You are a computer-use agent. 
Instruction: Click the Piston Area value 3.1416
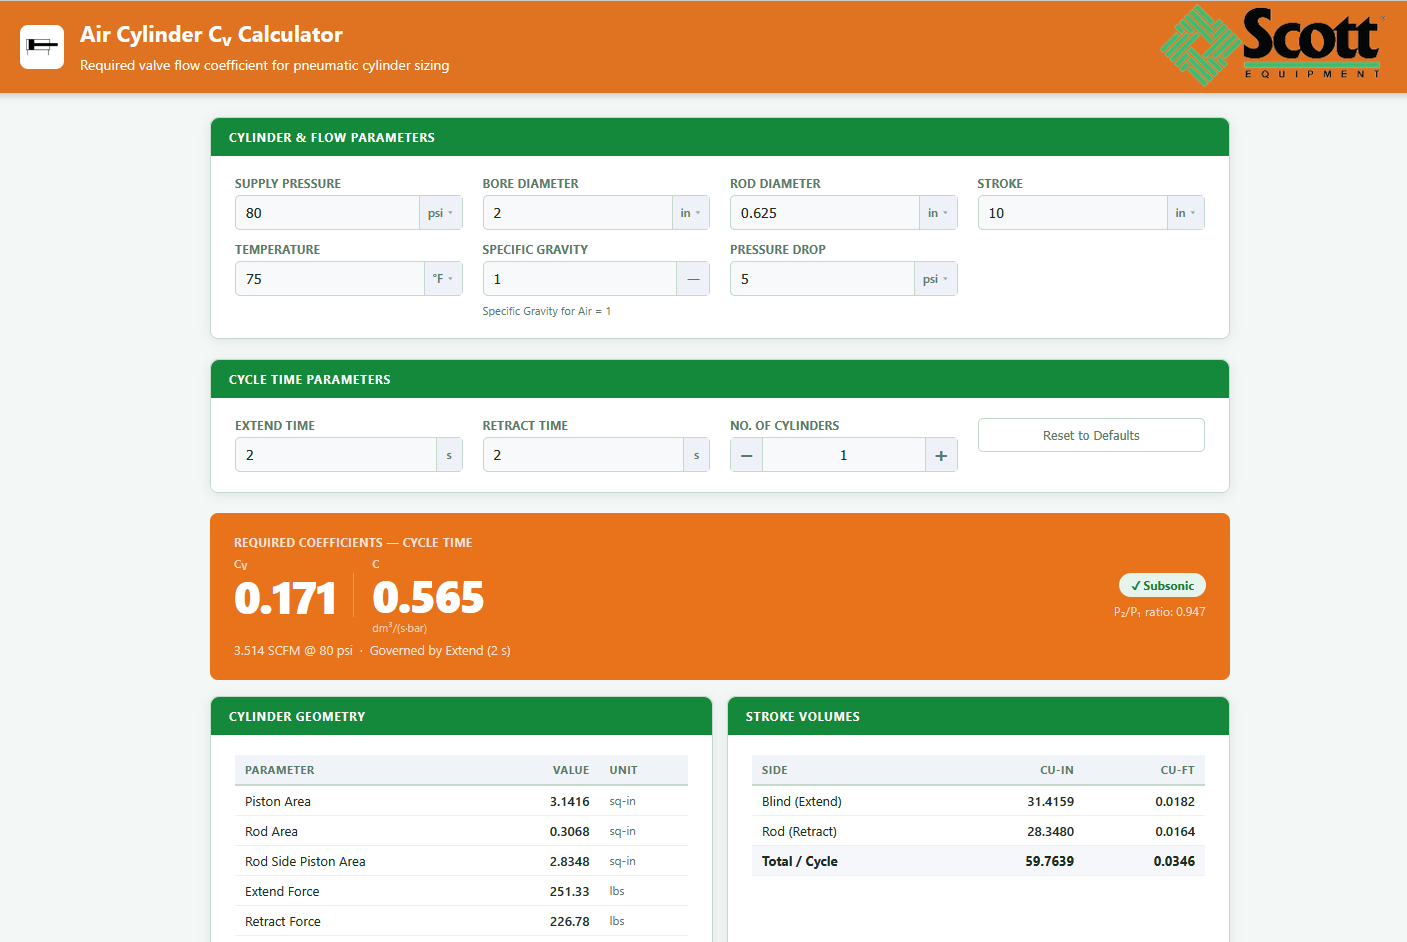[569, 801]
